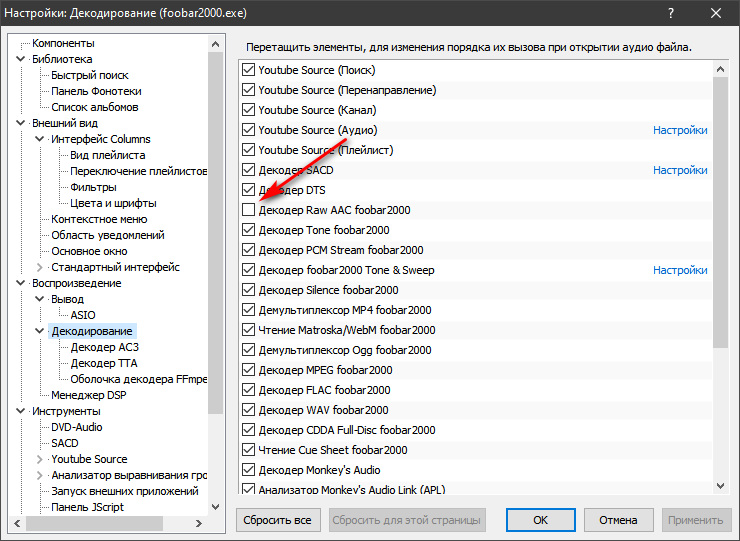Image resolution: width=740 pixels, height=541 pixels.
Task: Toggle Декодер WAV foobar2000 checkbox
Action: pyautogui.click(x=248, y=410)
